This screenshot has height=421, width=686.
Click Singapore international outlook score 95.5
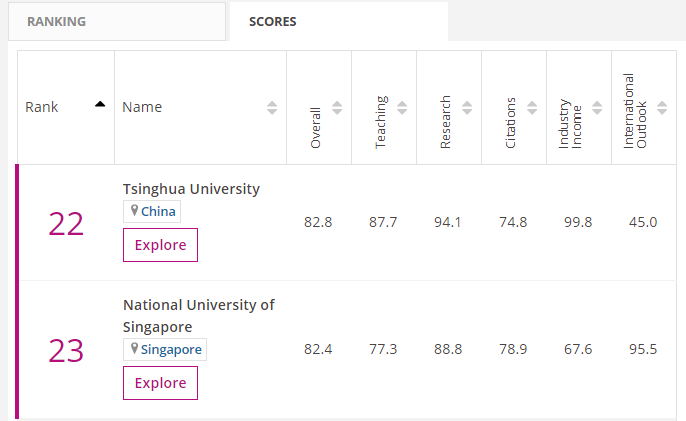point(643,349)
